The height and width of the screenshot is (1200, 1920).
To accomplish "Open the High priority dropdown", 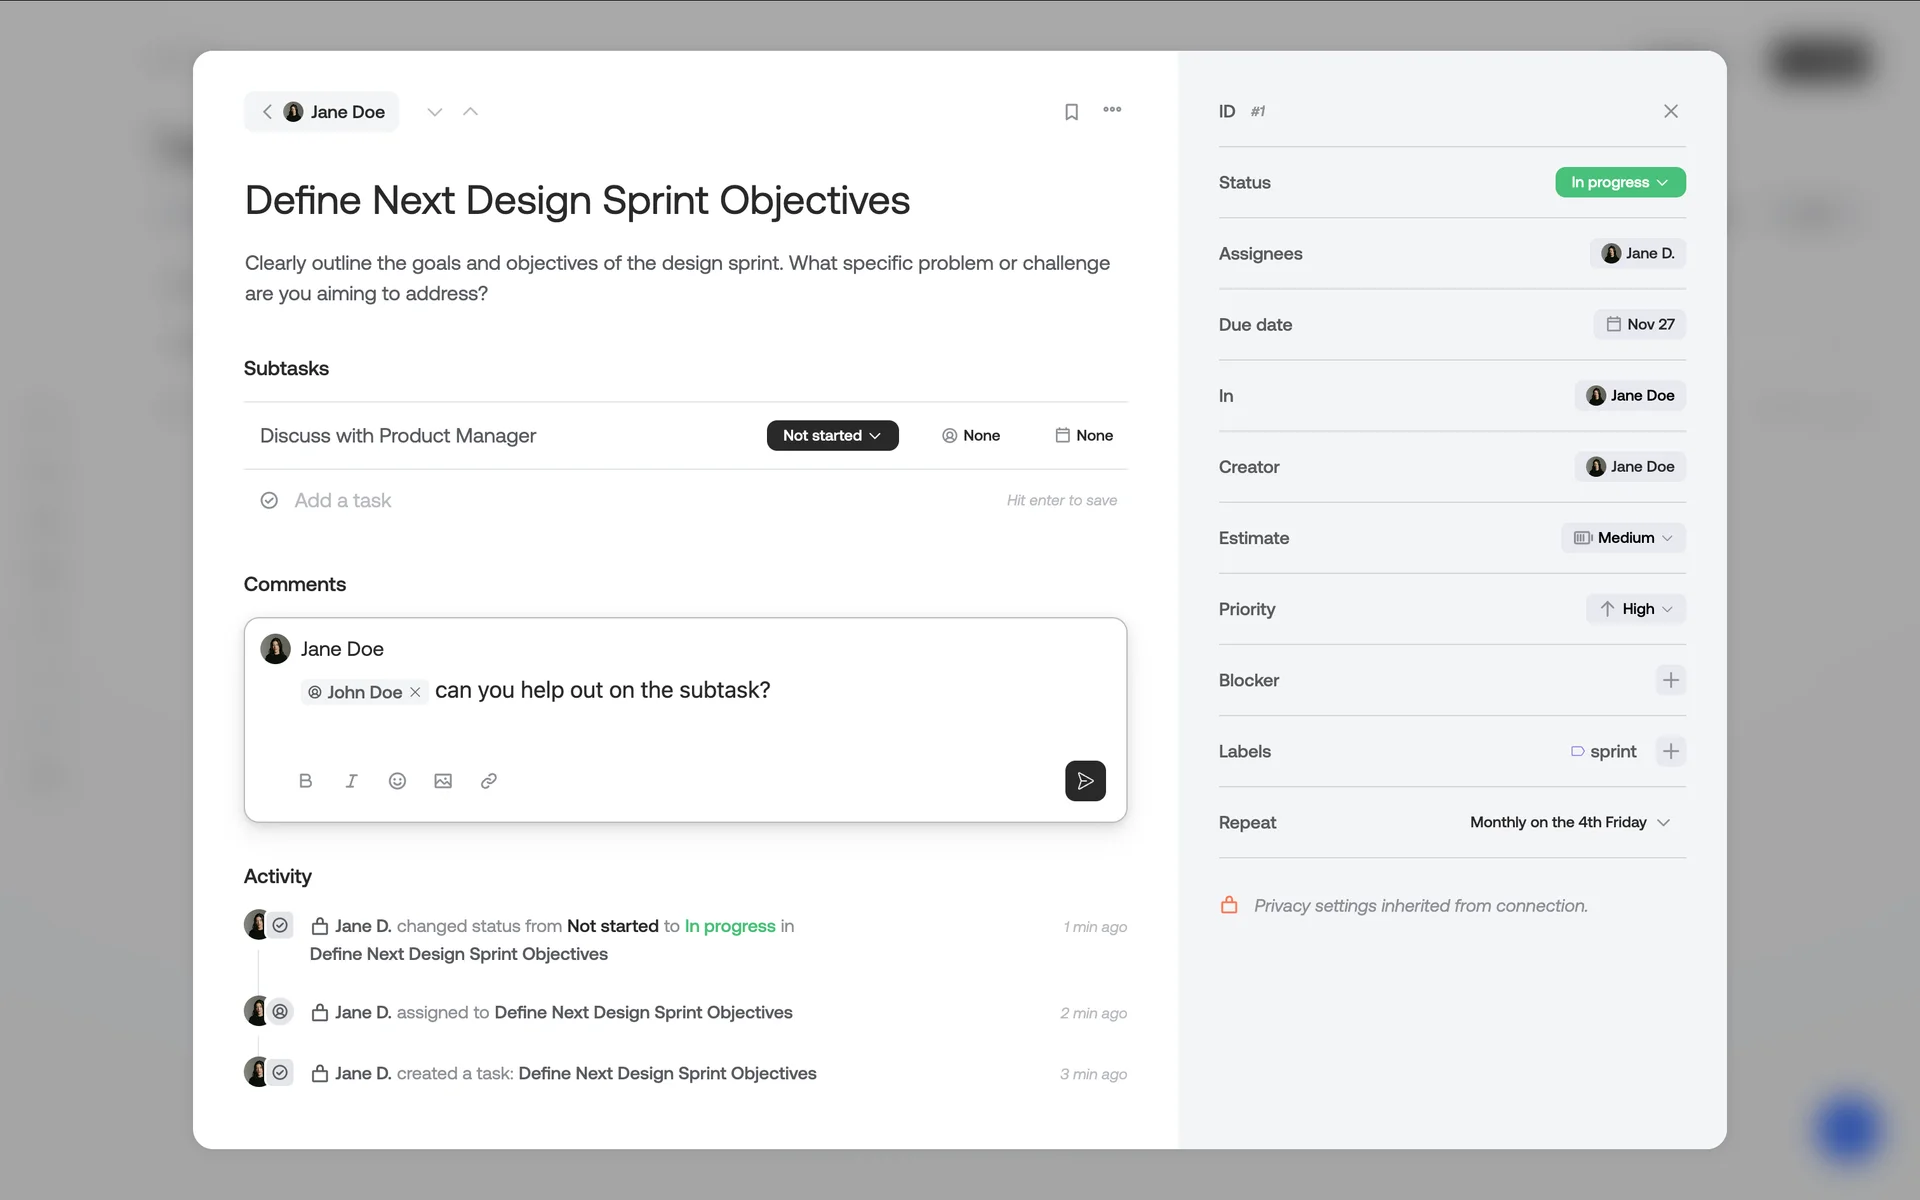I will [1635, 609].
